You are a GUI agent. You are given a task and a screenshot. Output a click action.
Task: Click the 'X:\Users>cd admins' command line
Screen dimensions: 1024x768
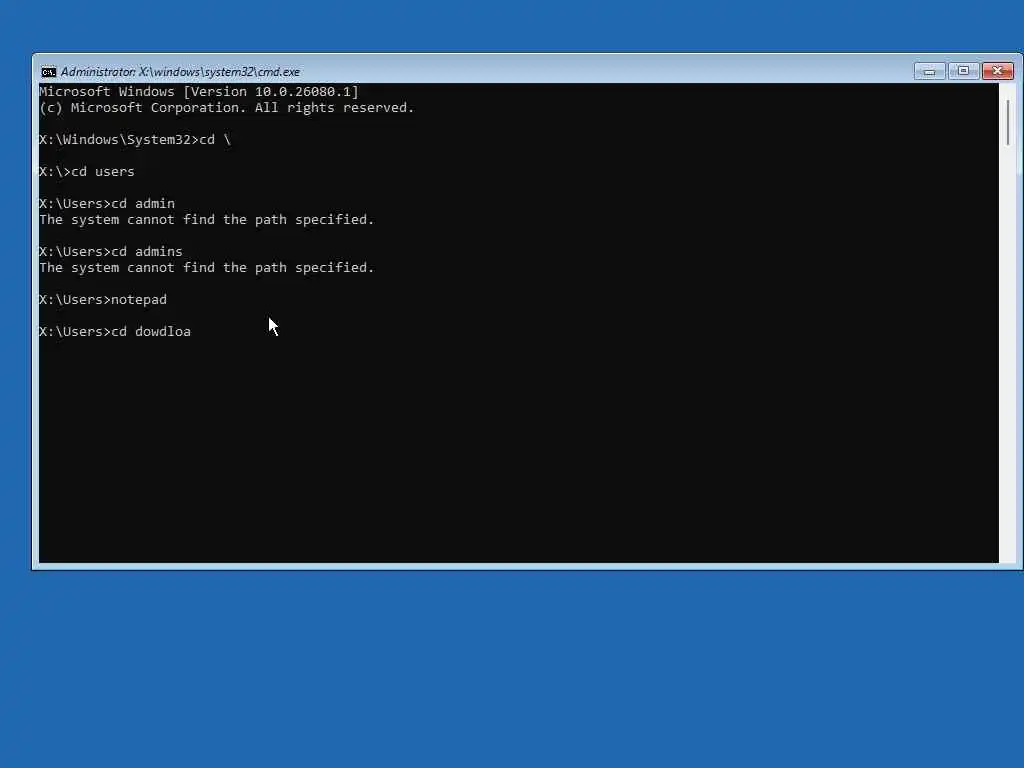[x=111, y=251]
